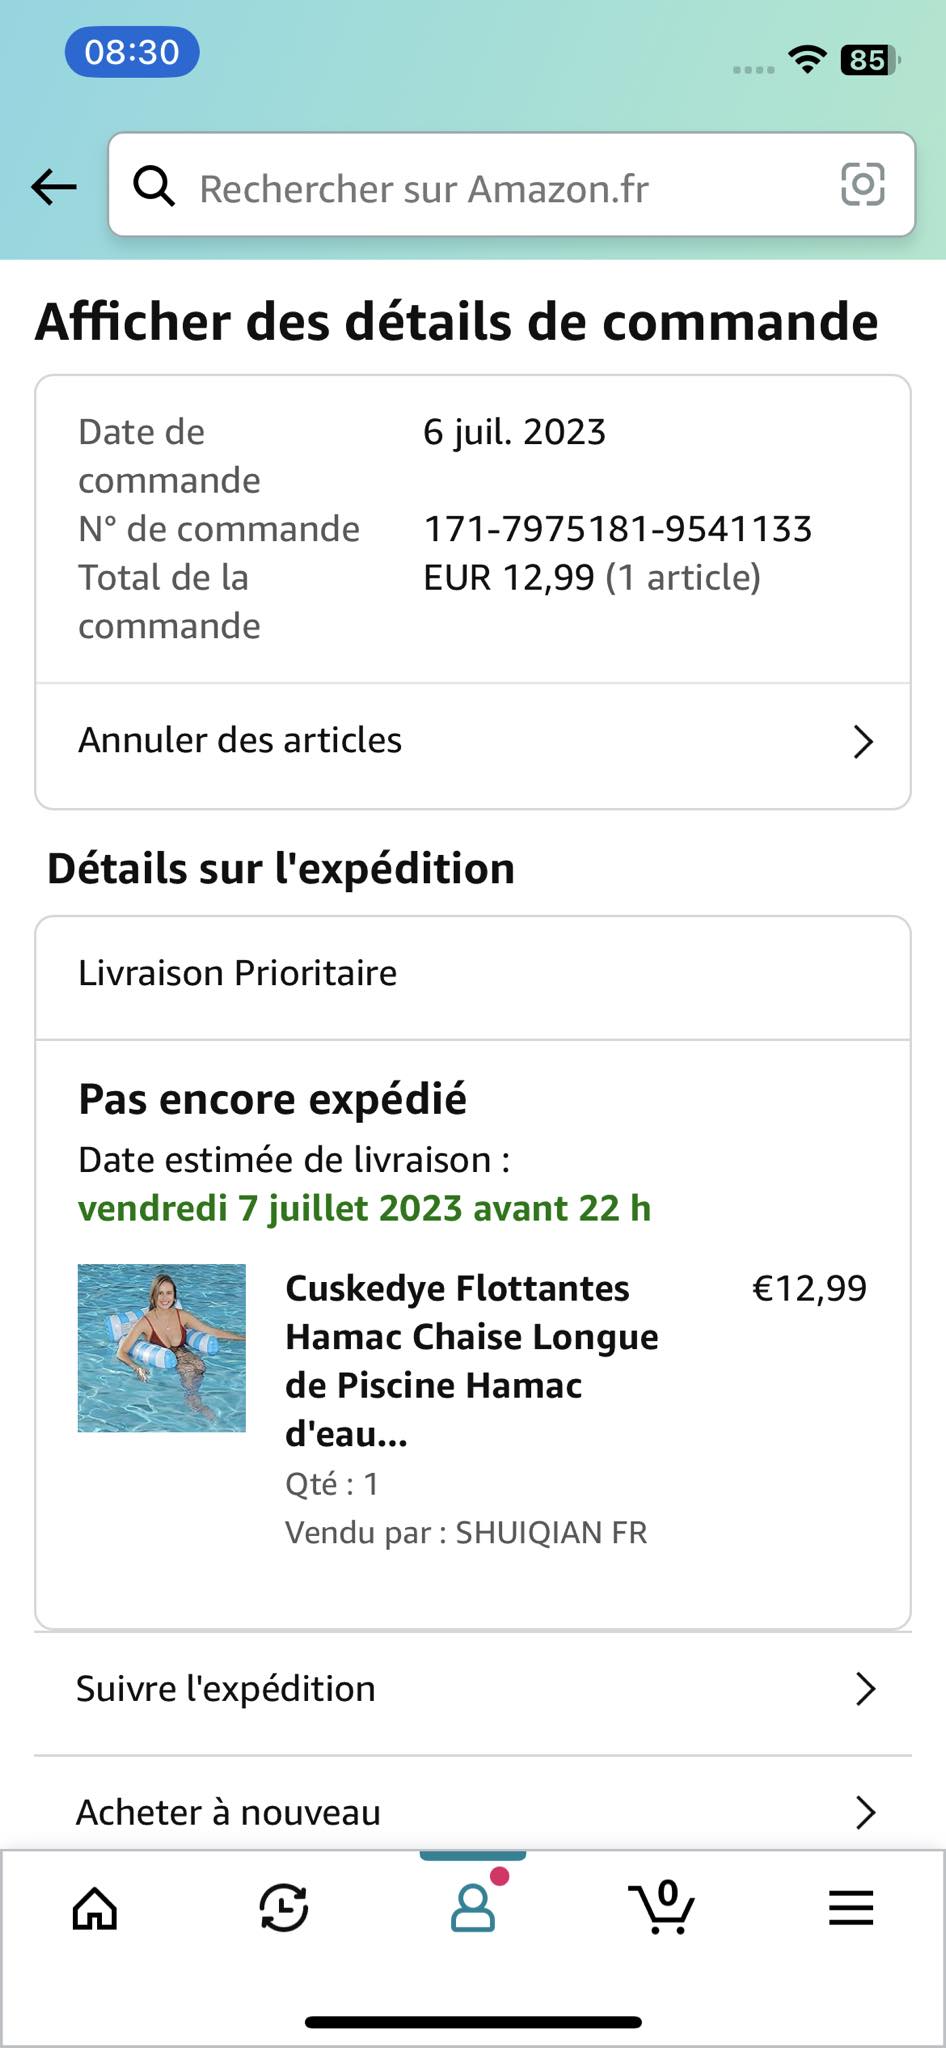
Task: Tap the pool hammock product thumbnail
Action: click(x=162, y=1348)
